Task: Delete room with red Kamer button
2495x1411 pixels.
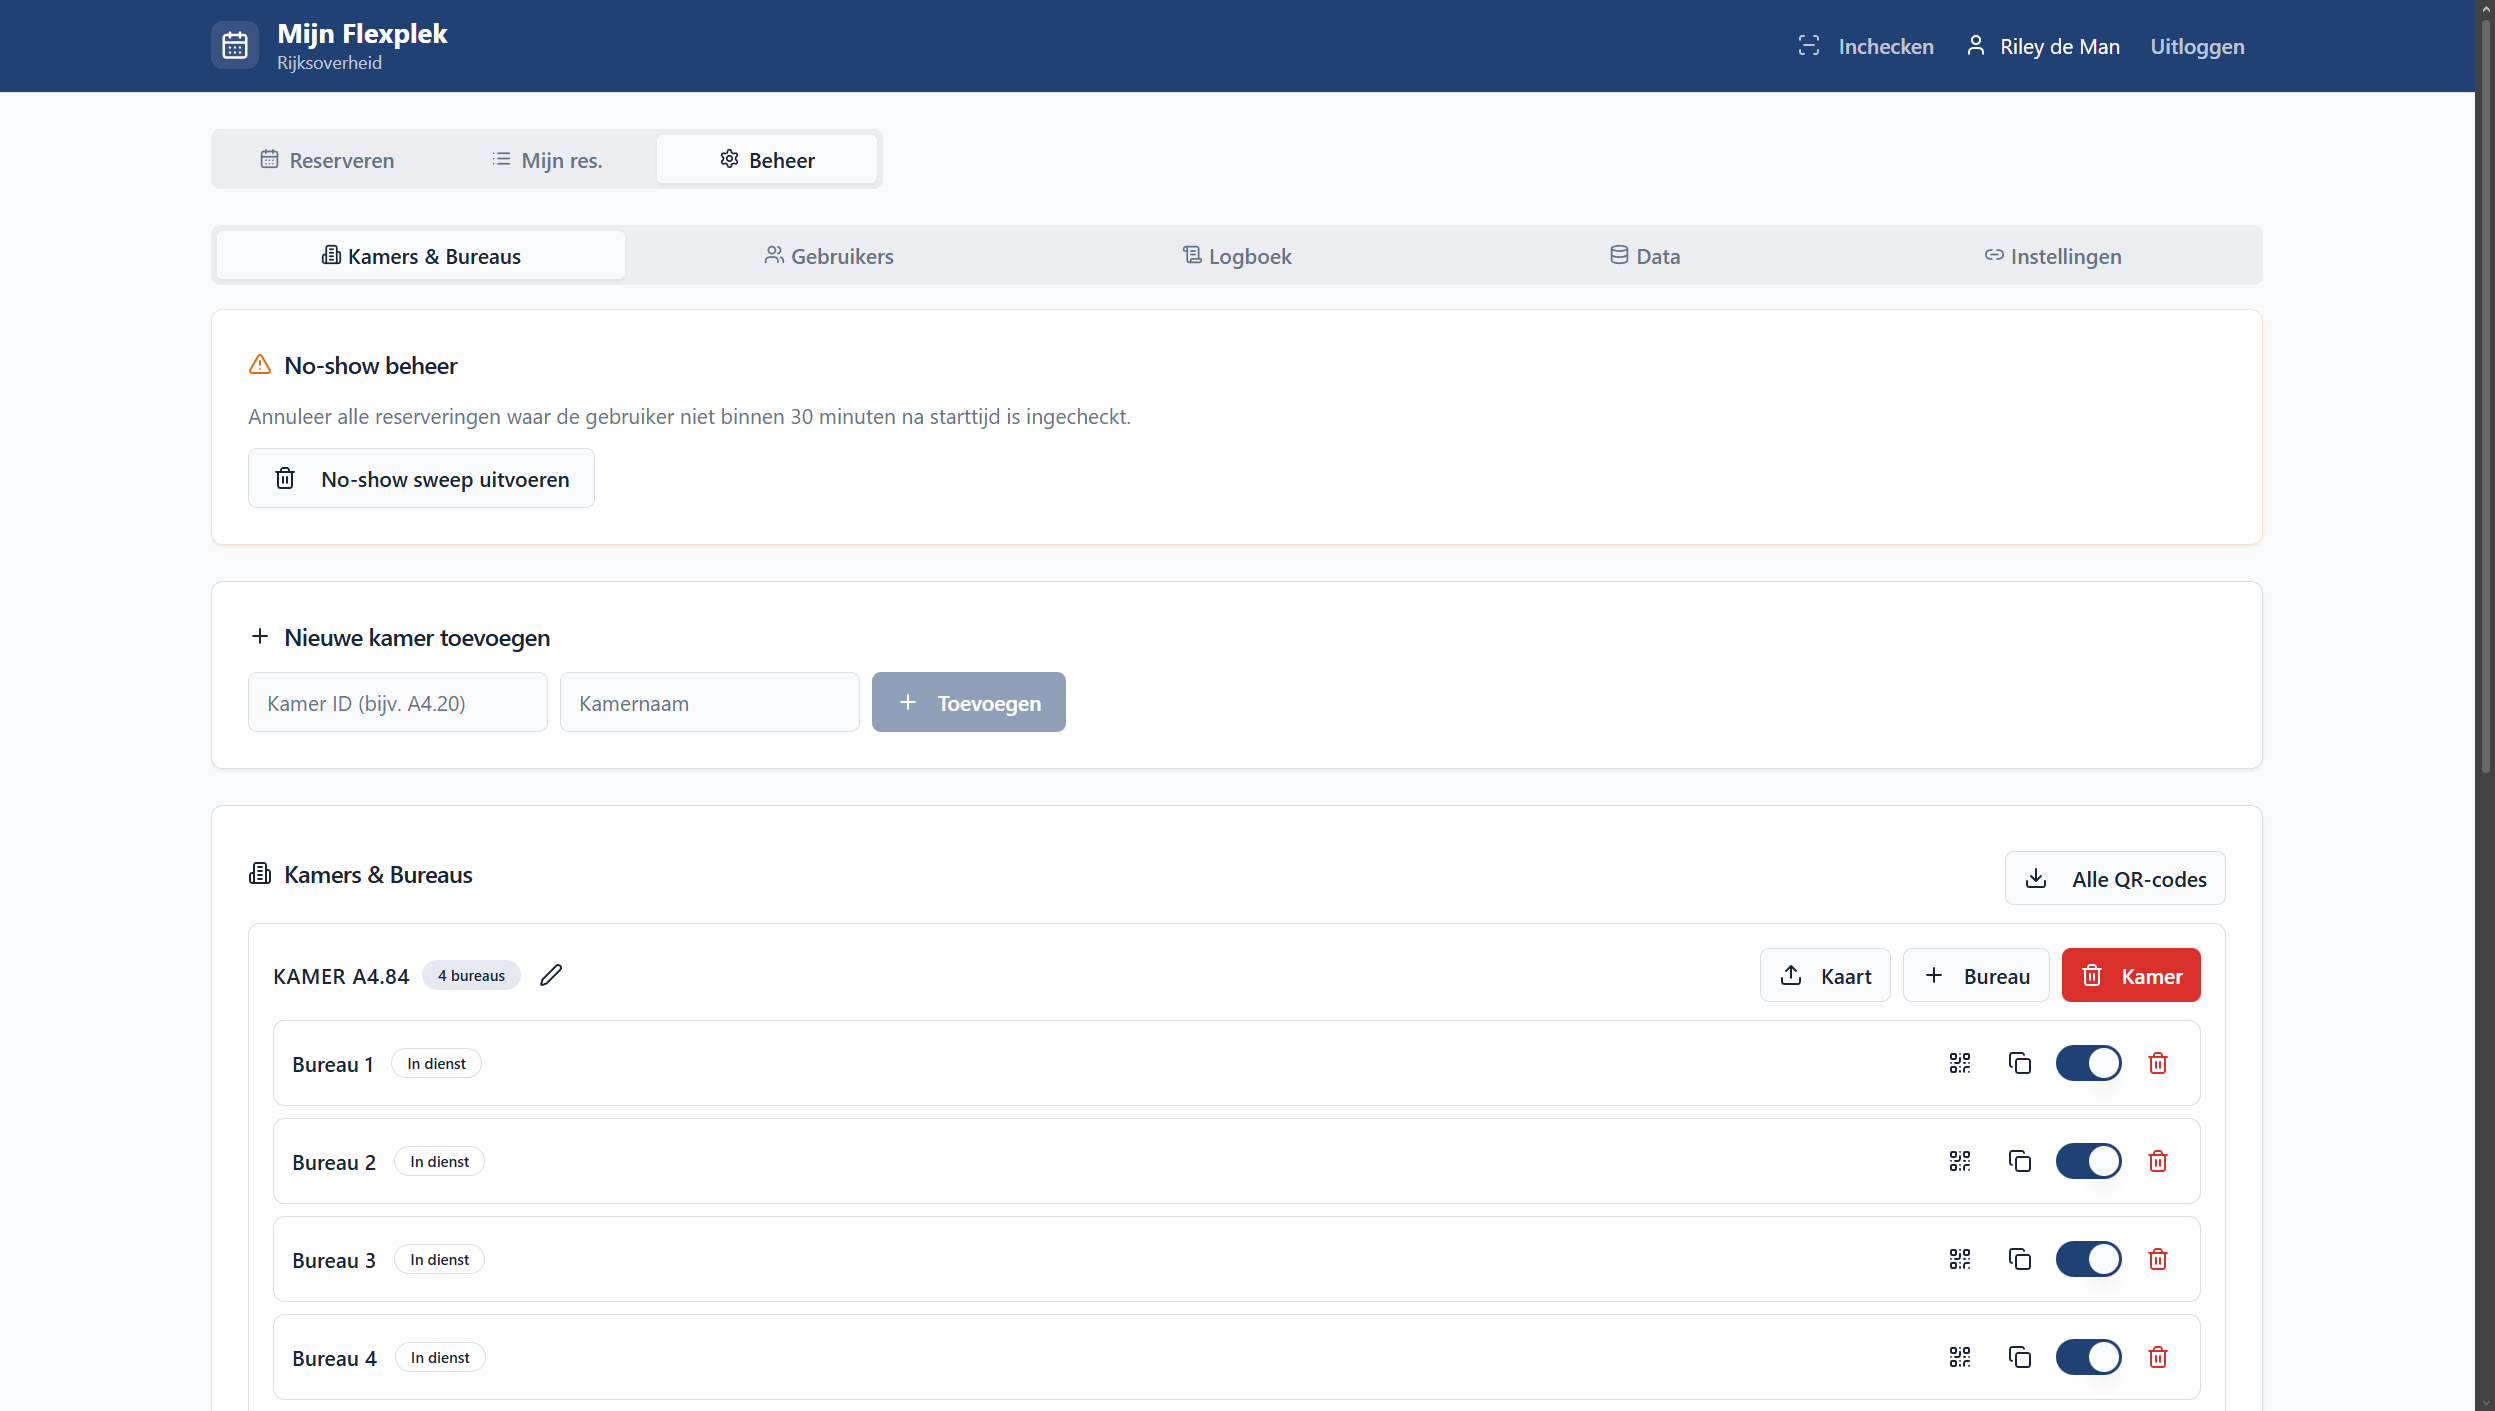Action: 2130,976
